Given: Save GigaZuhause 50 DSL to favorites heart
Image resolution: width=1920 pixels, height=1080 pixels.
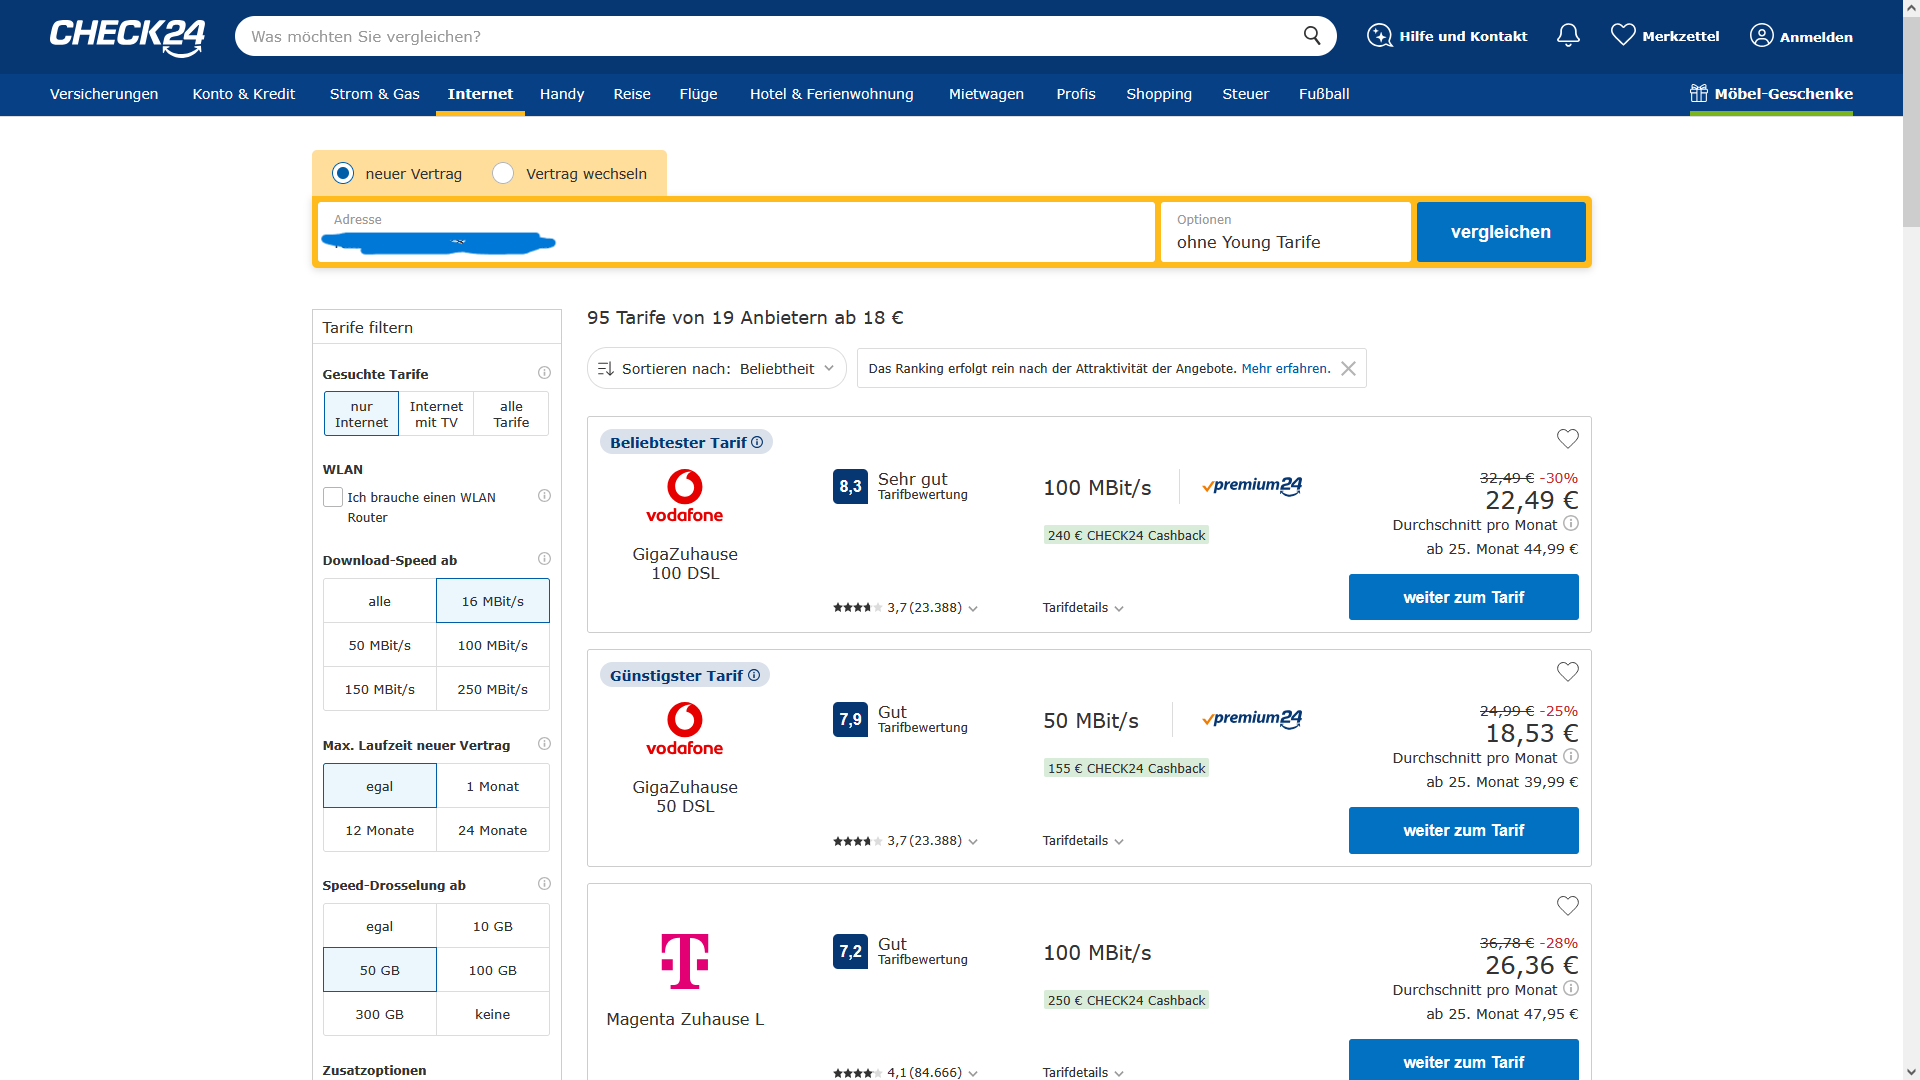Looking at the screenshot, I should [1567, 672].
